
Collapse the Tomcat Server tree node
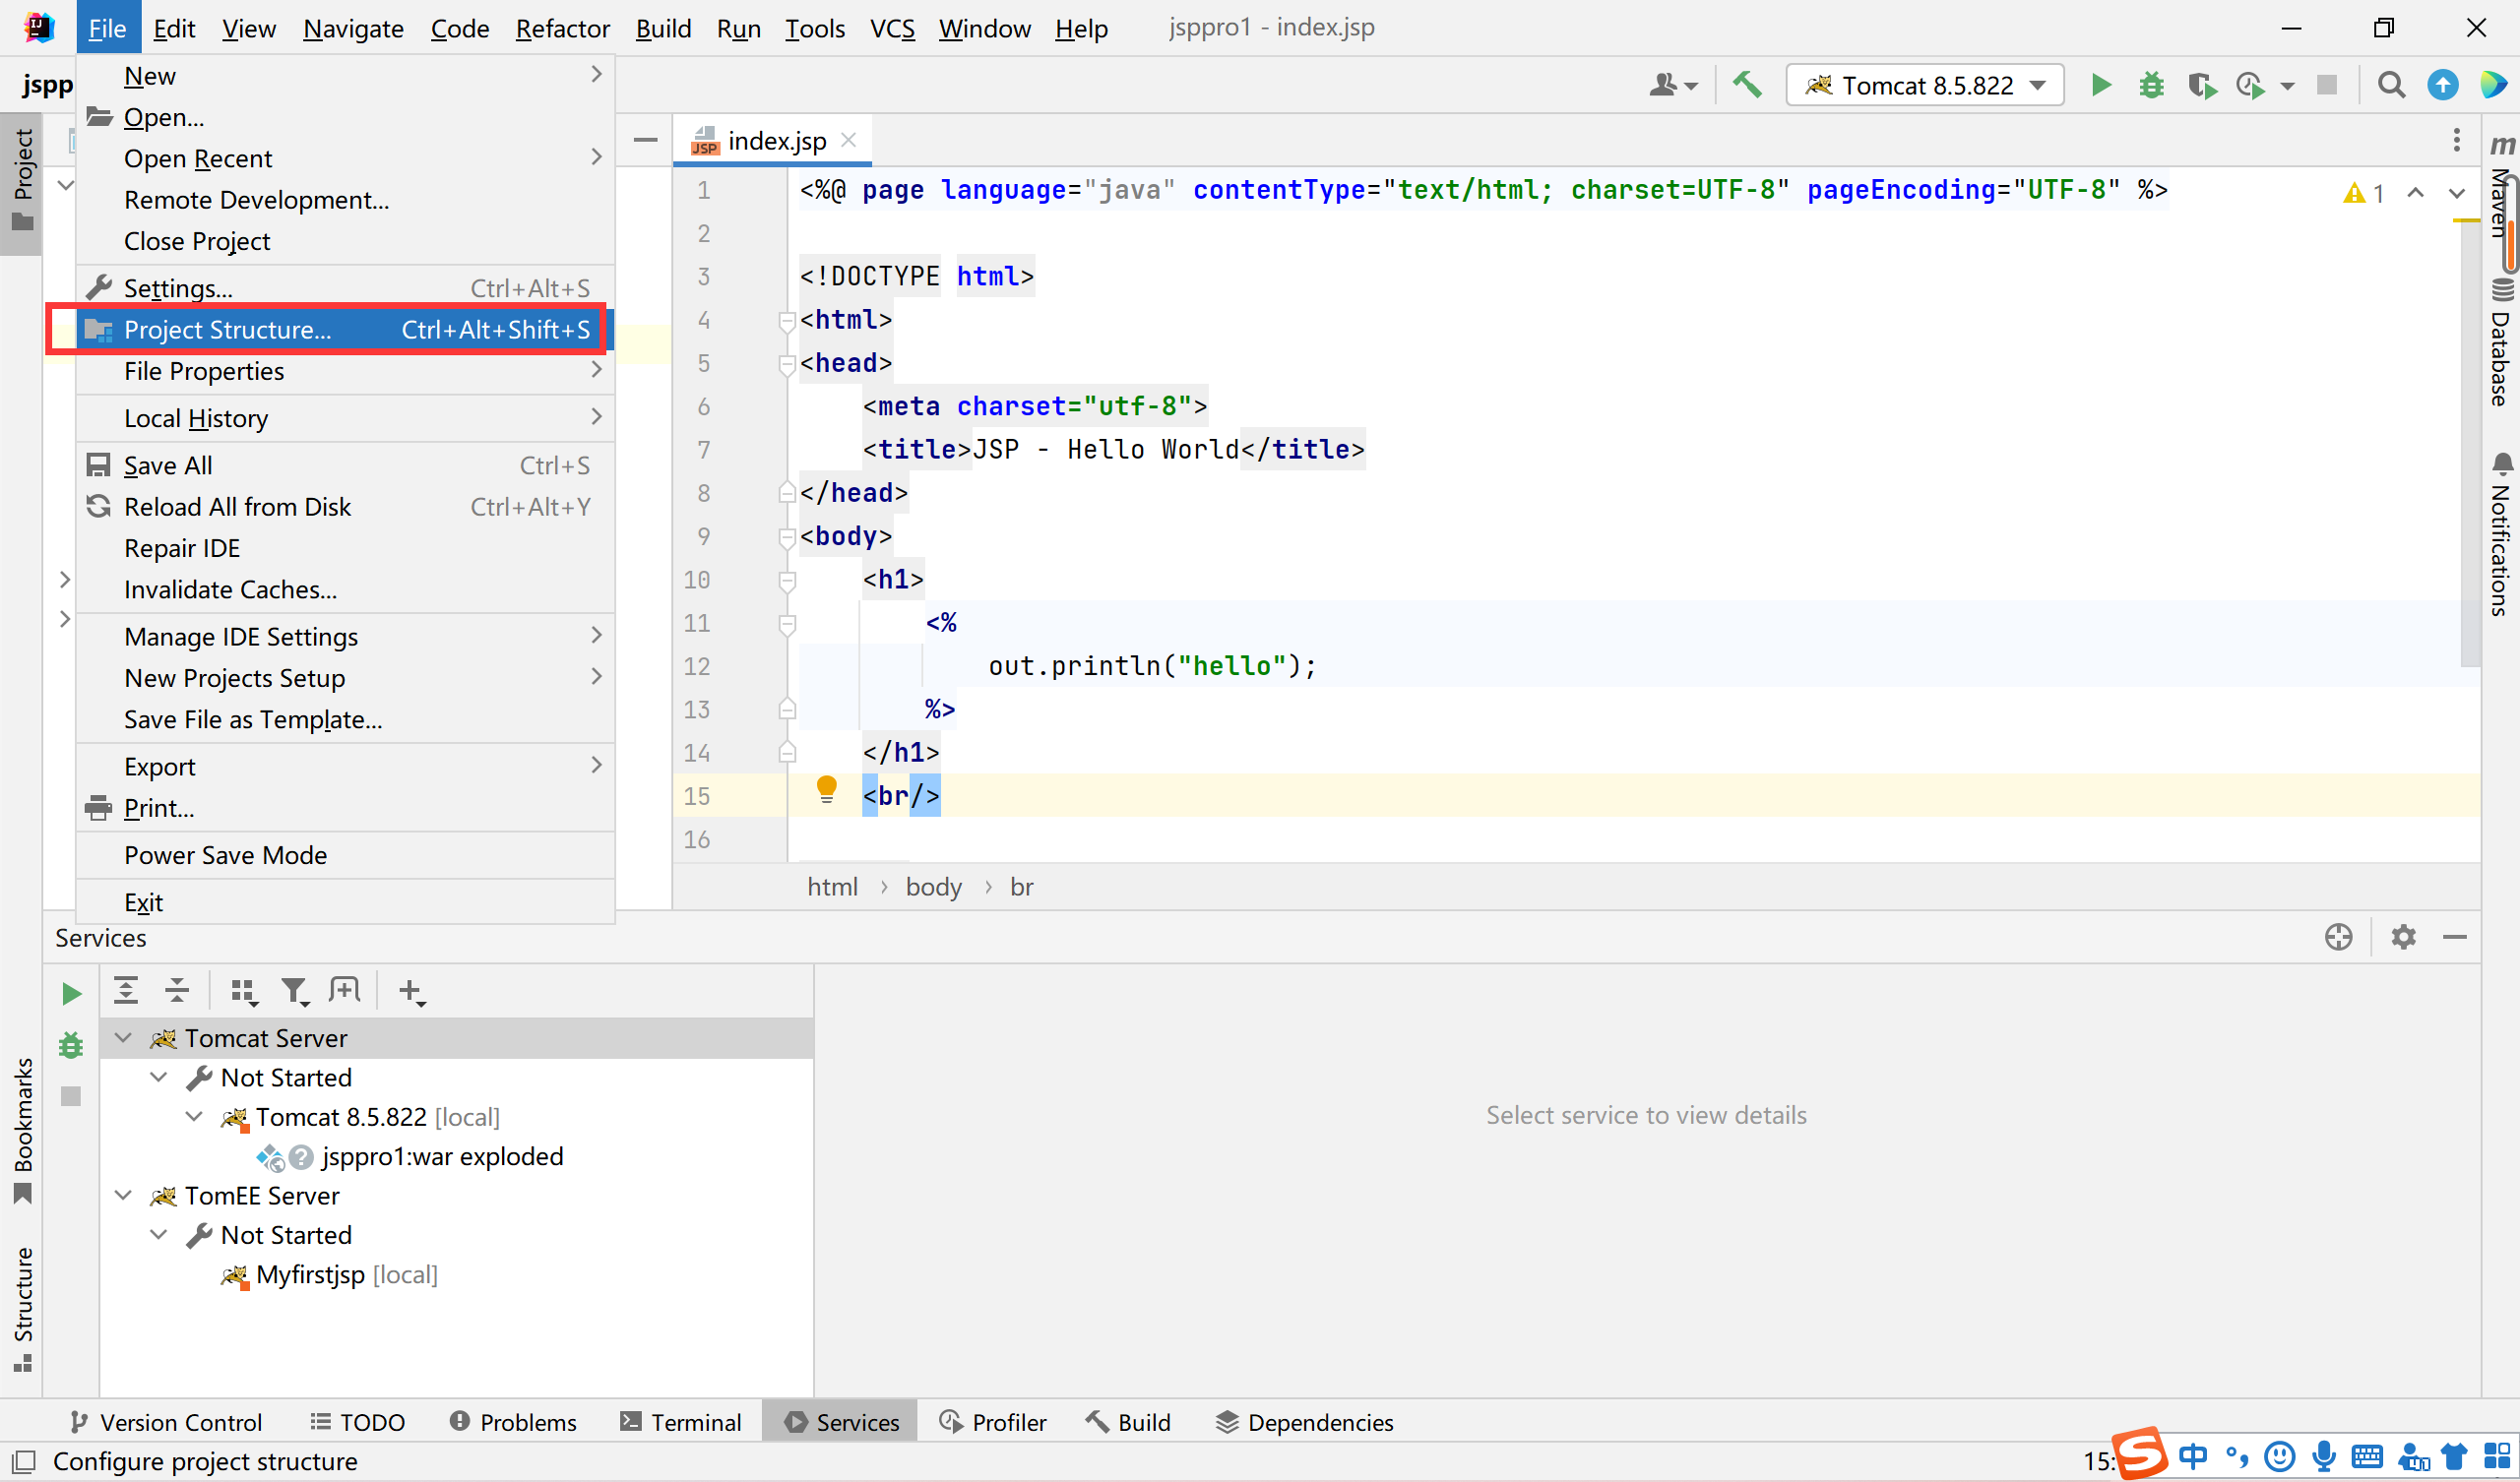point(123,1037)
